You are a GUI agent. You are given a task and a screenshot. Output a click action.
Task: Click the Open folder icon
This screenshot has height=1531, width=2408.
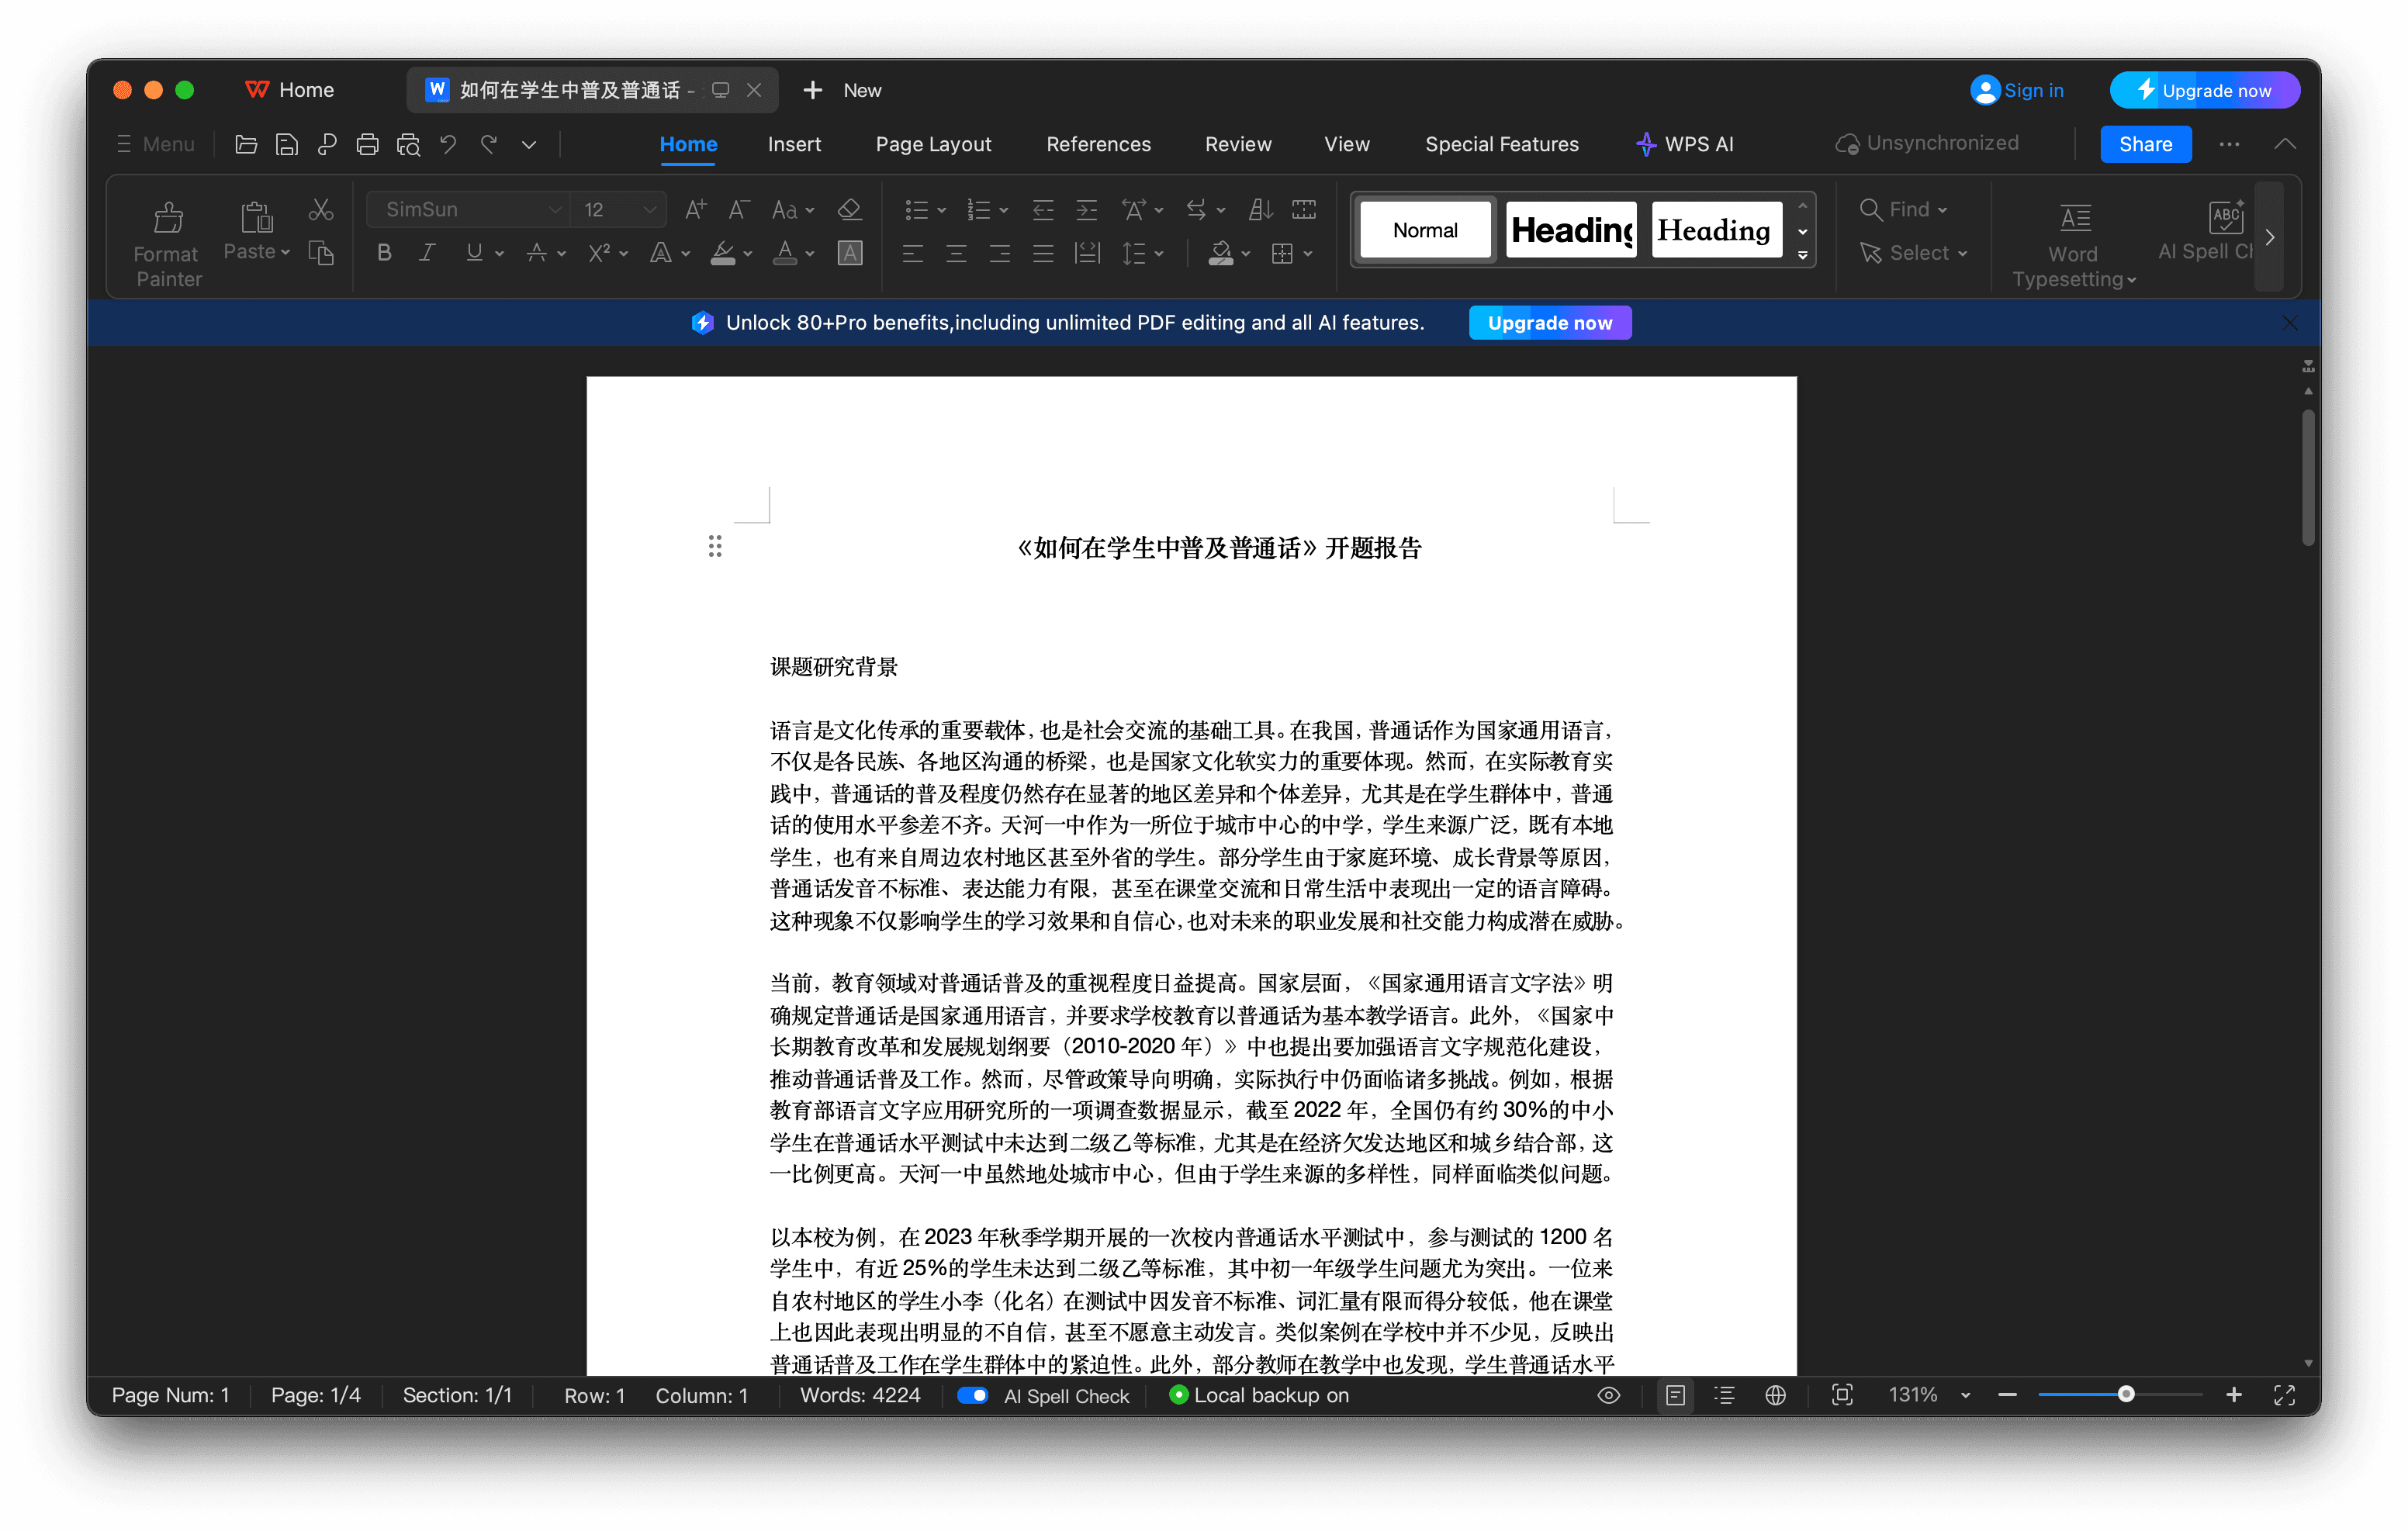pyautogui.click(x=246, y=144)
